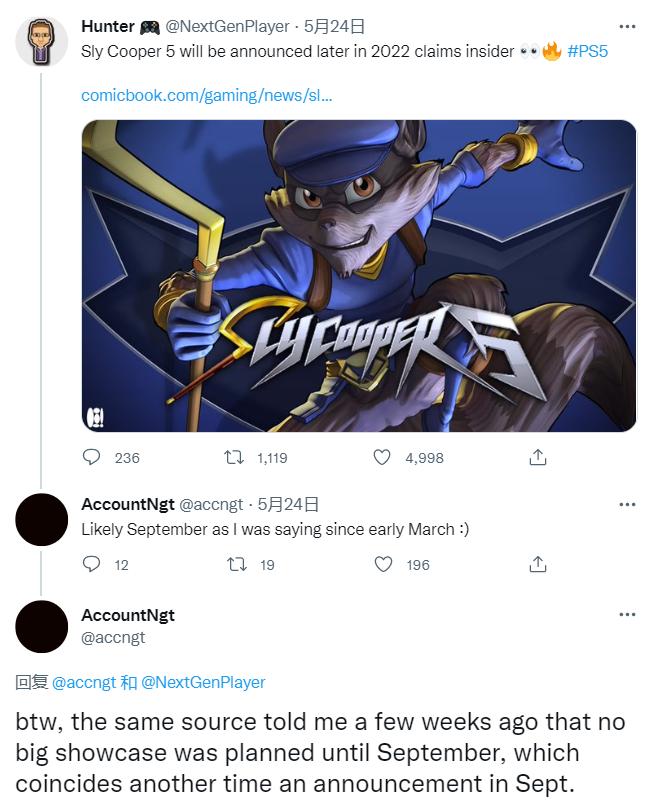The height and width of the screenshot is (802, 650).
Task: Click the @accngt mention in reply line
Action: pos(84,682)
